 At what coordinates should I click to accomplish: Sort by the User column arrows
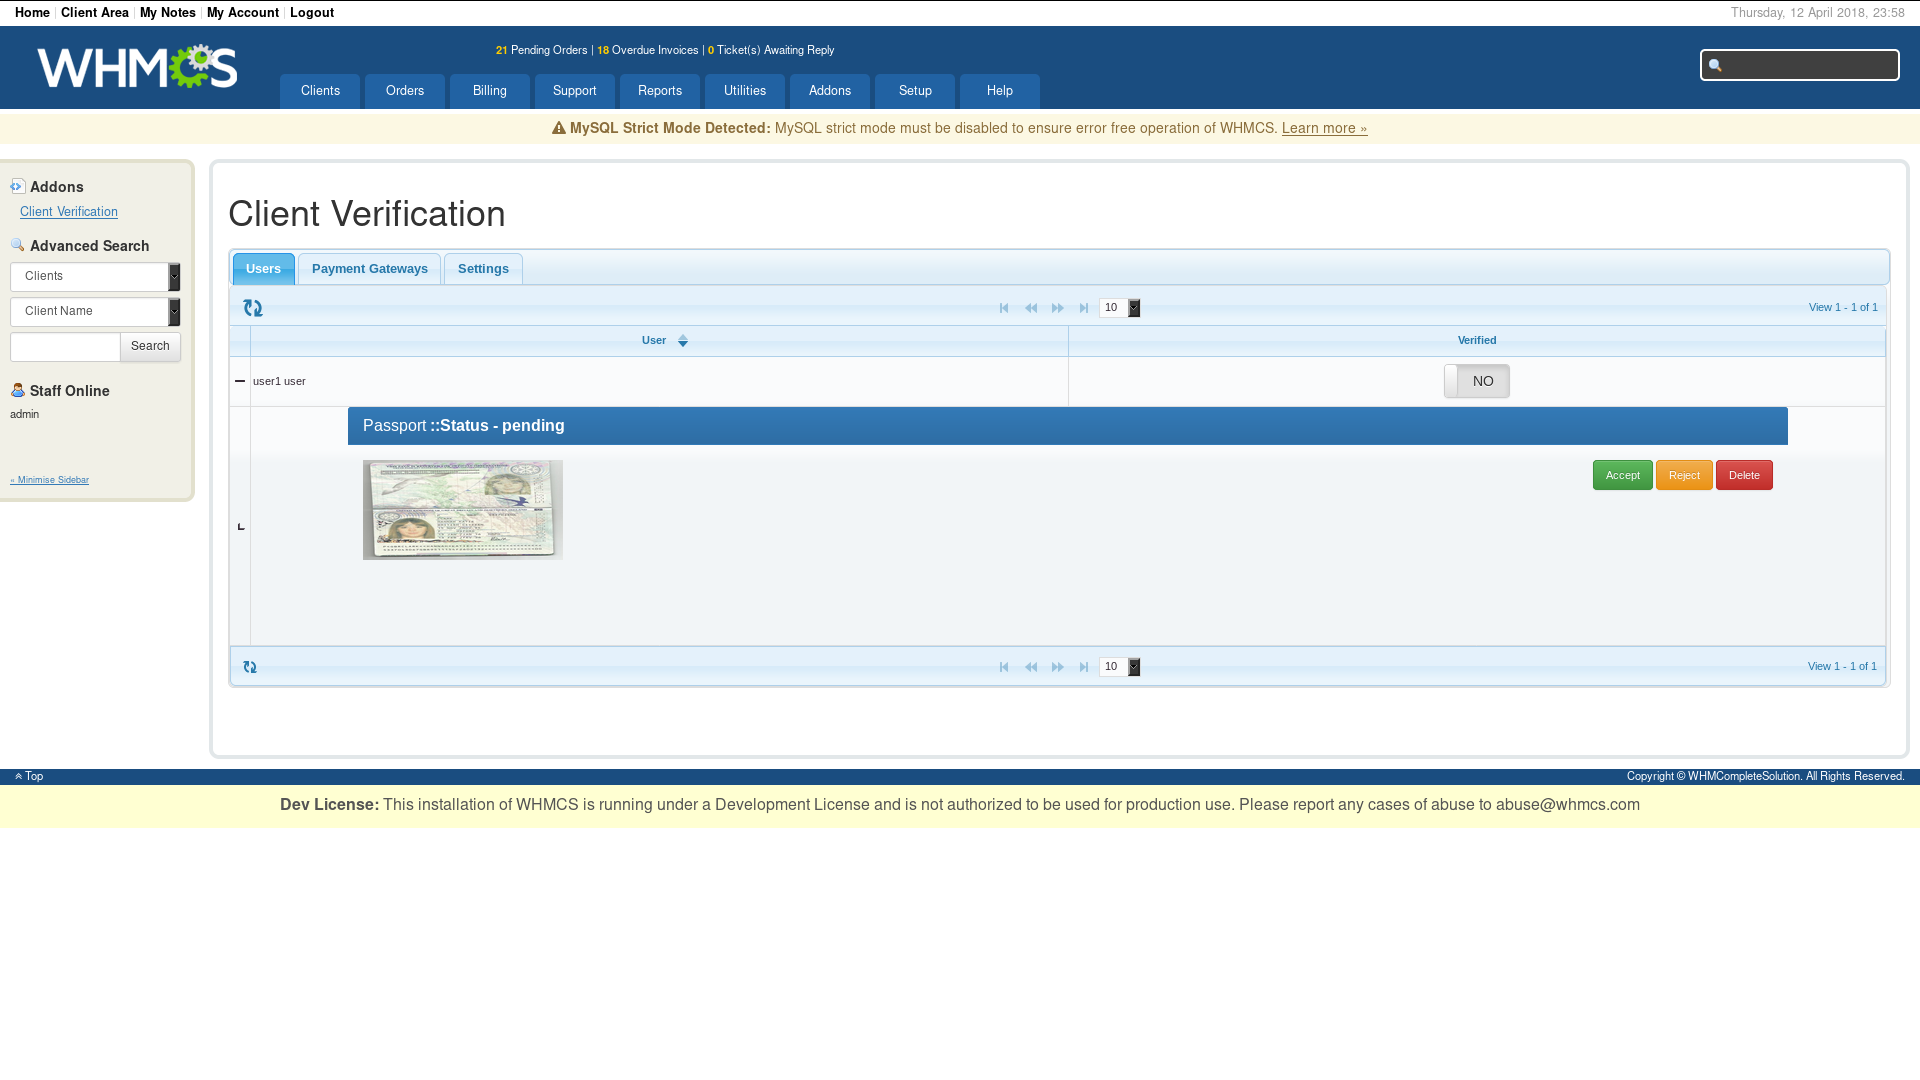point(683,341)
